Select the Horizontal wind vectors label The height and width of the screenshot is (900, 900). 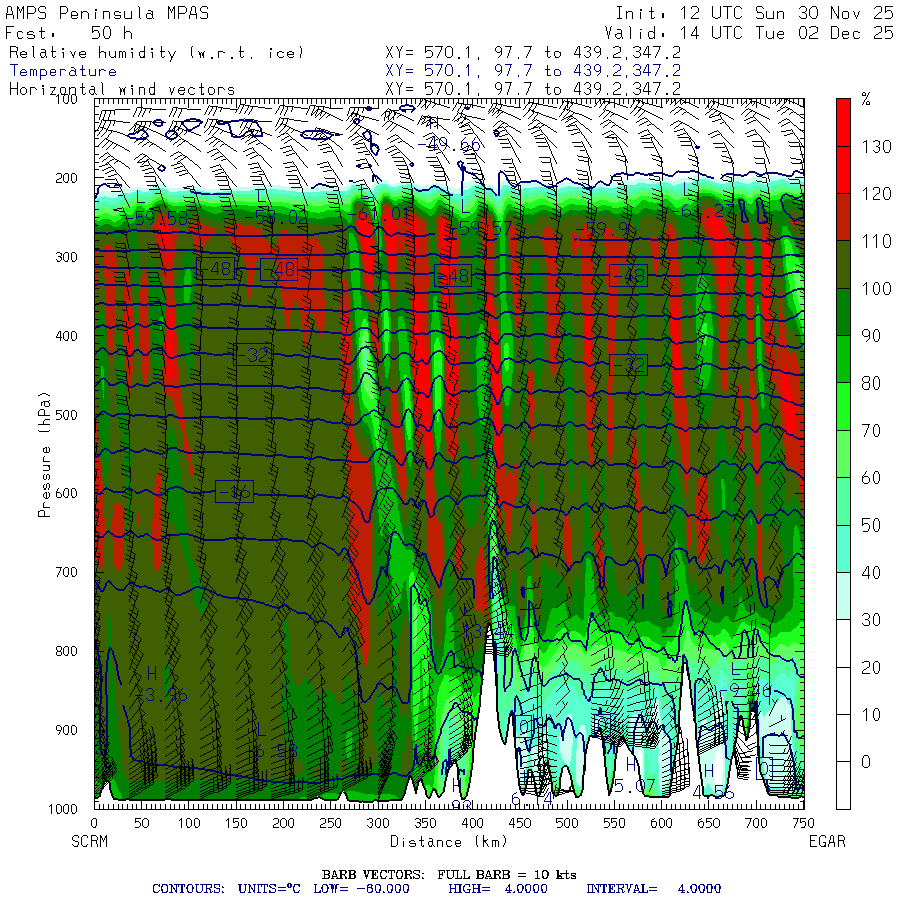122,89
